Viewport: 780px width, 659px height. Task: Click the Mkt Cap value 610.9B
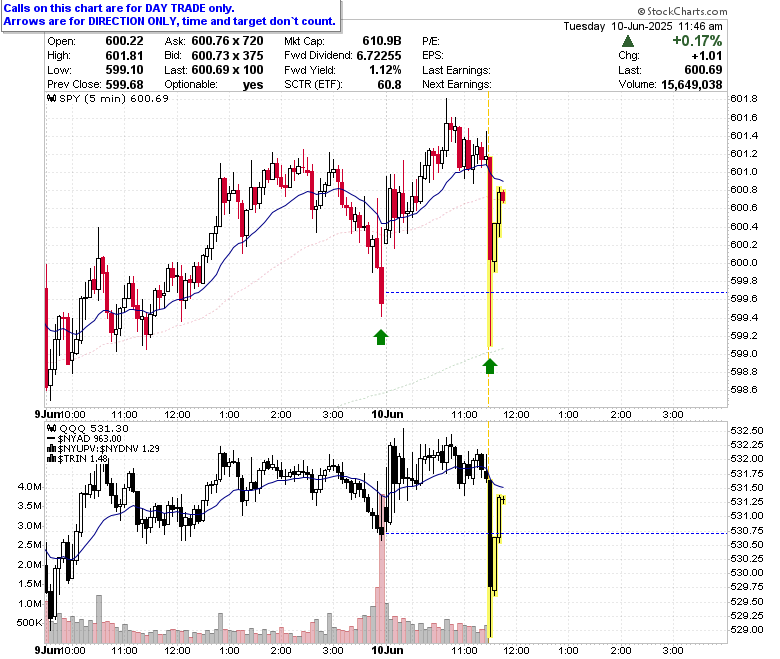[382, 41]
